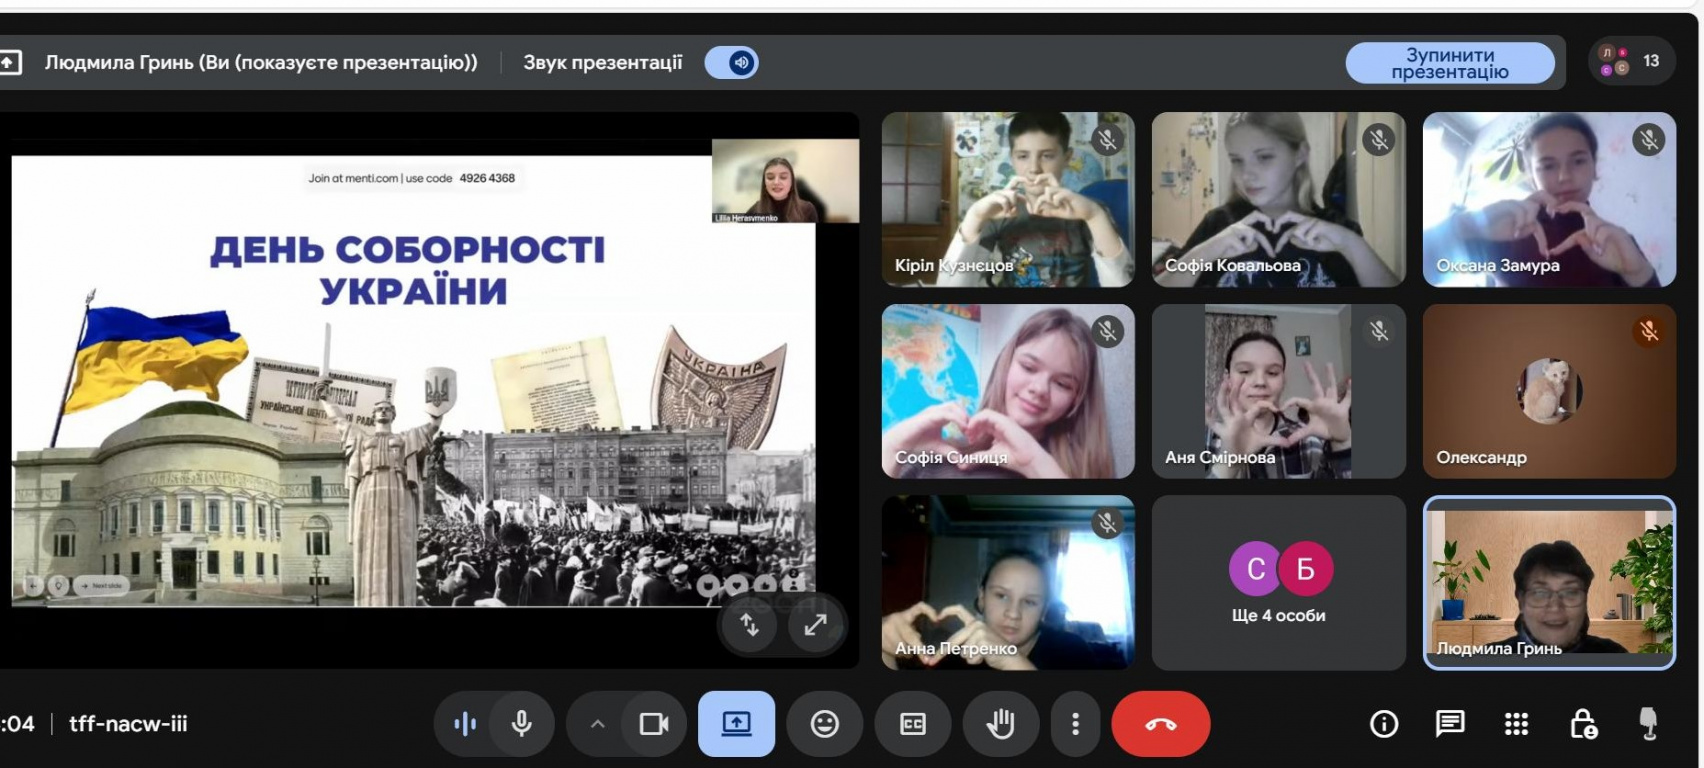Open the participants list showing 13
The height and width of the screenshot is (768, 1704).
(x=1631, y=62)
